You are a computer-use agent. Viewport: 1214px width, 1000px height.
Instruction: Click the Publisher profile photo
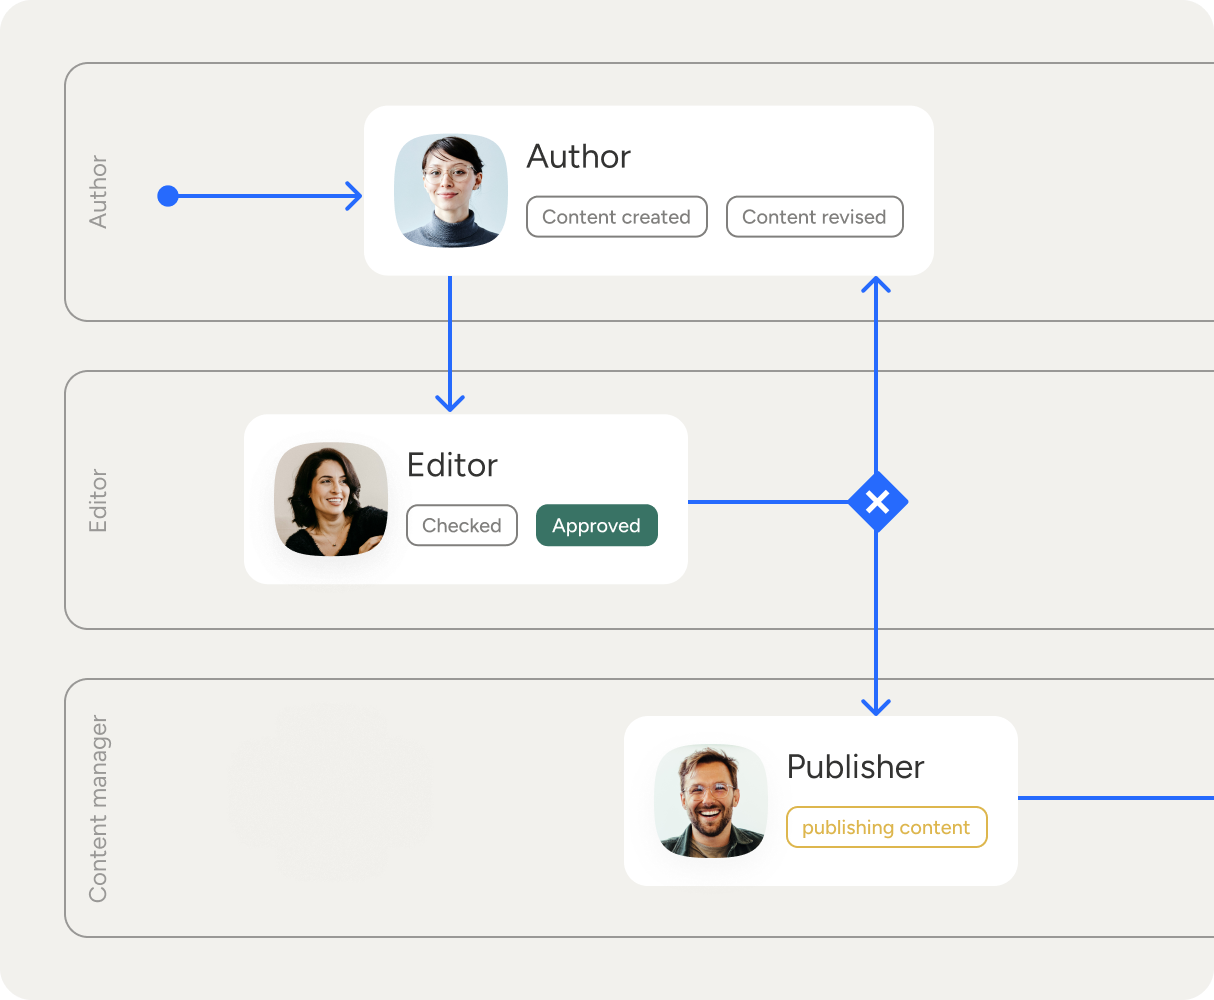click(711, 801)
